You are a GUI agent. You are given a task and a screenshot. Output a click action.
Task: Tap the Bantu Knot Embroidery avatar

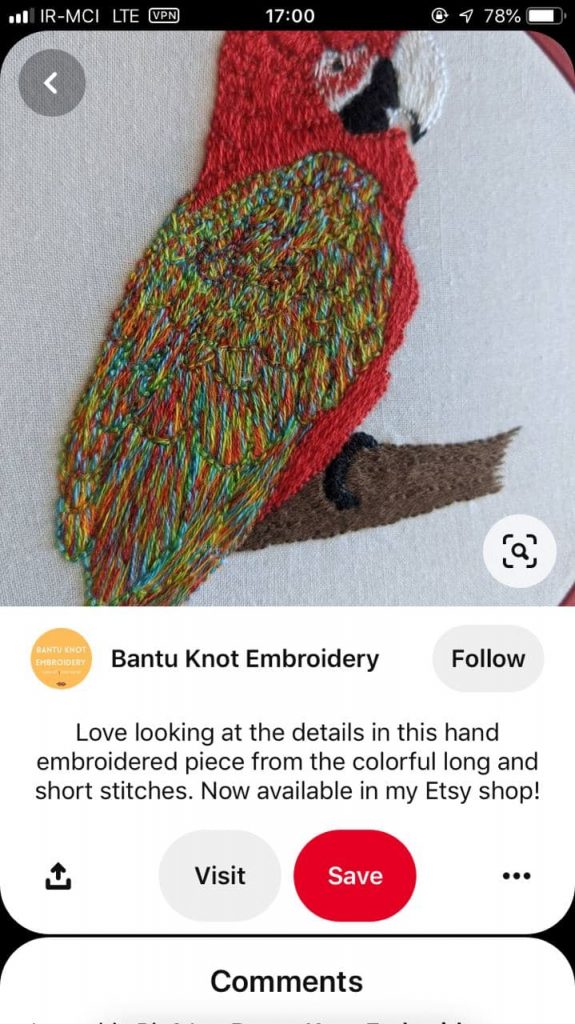[x=61, y=658]
